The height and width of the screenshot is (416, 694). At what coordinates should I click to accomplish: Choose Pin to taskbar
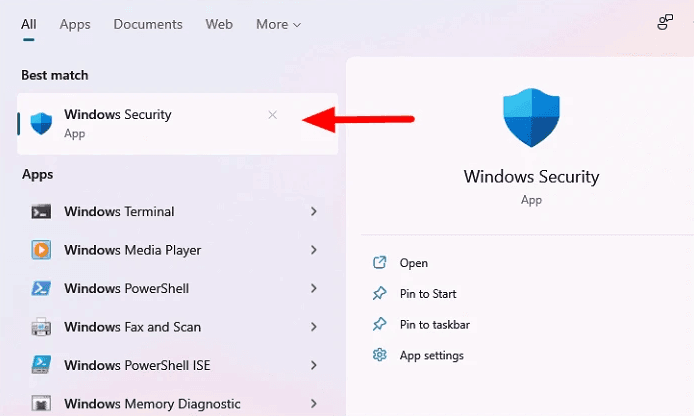tap(435, 324)
